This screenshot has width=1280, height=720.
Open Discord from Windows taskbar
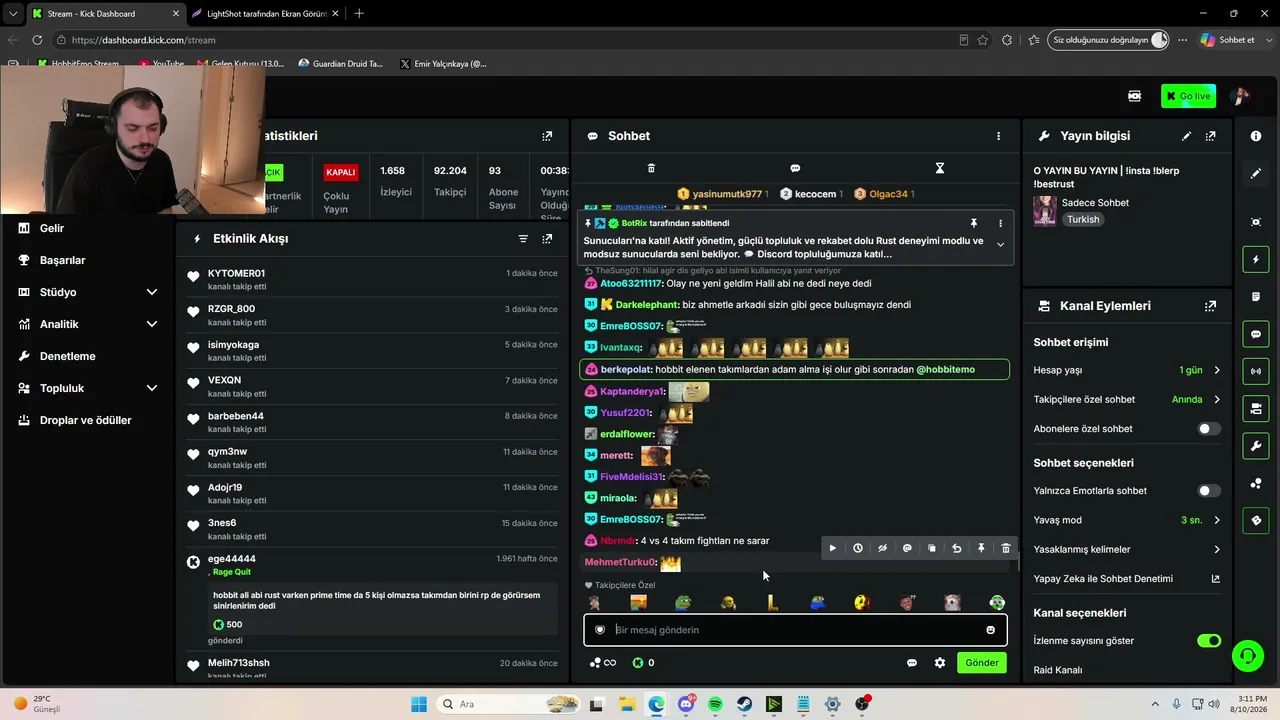[x=686, y=704]
